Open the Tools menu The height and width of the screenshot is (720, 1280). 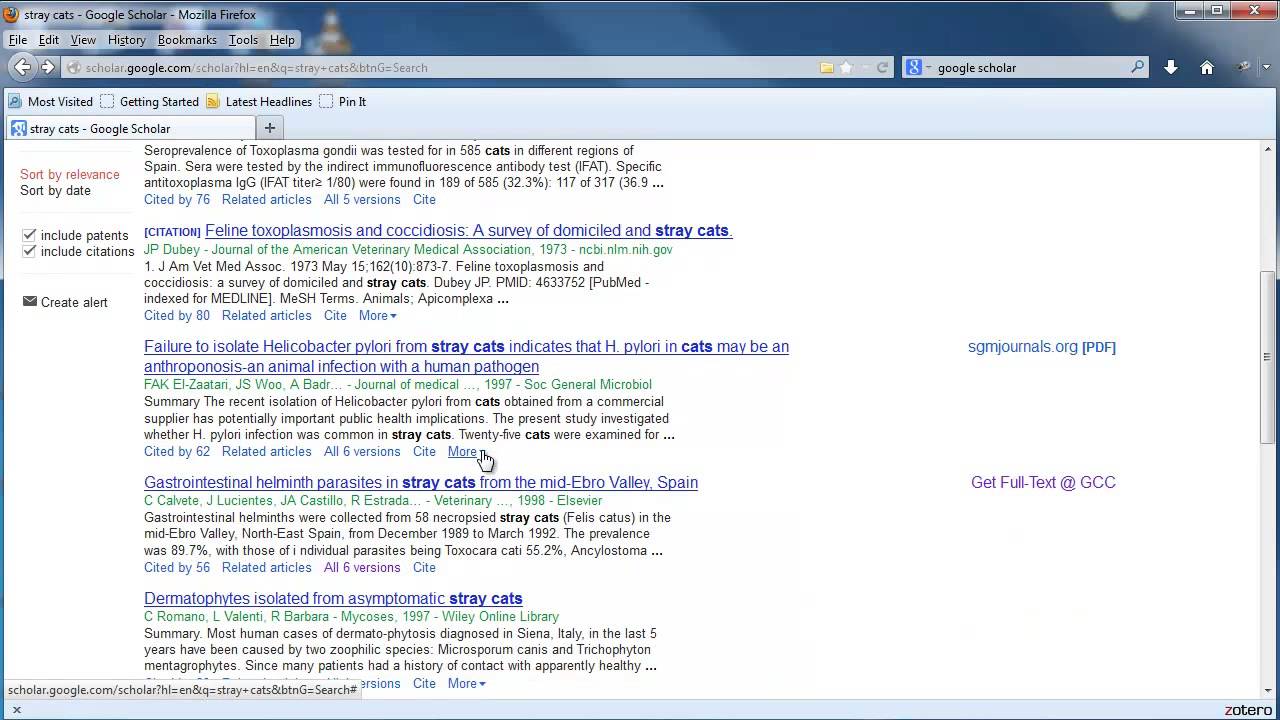click(x=243, y=40)
